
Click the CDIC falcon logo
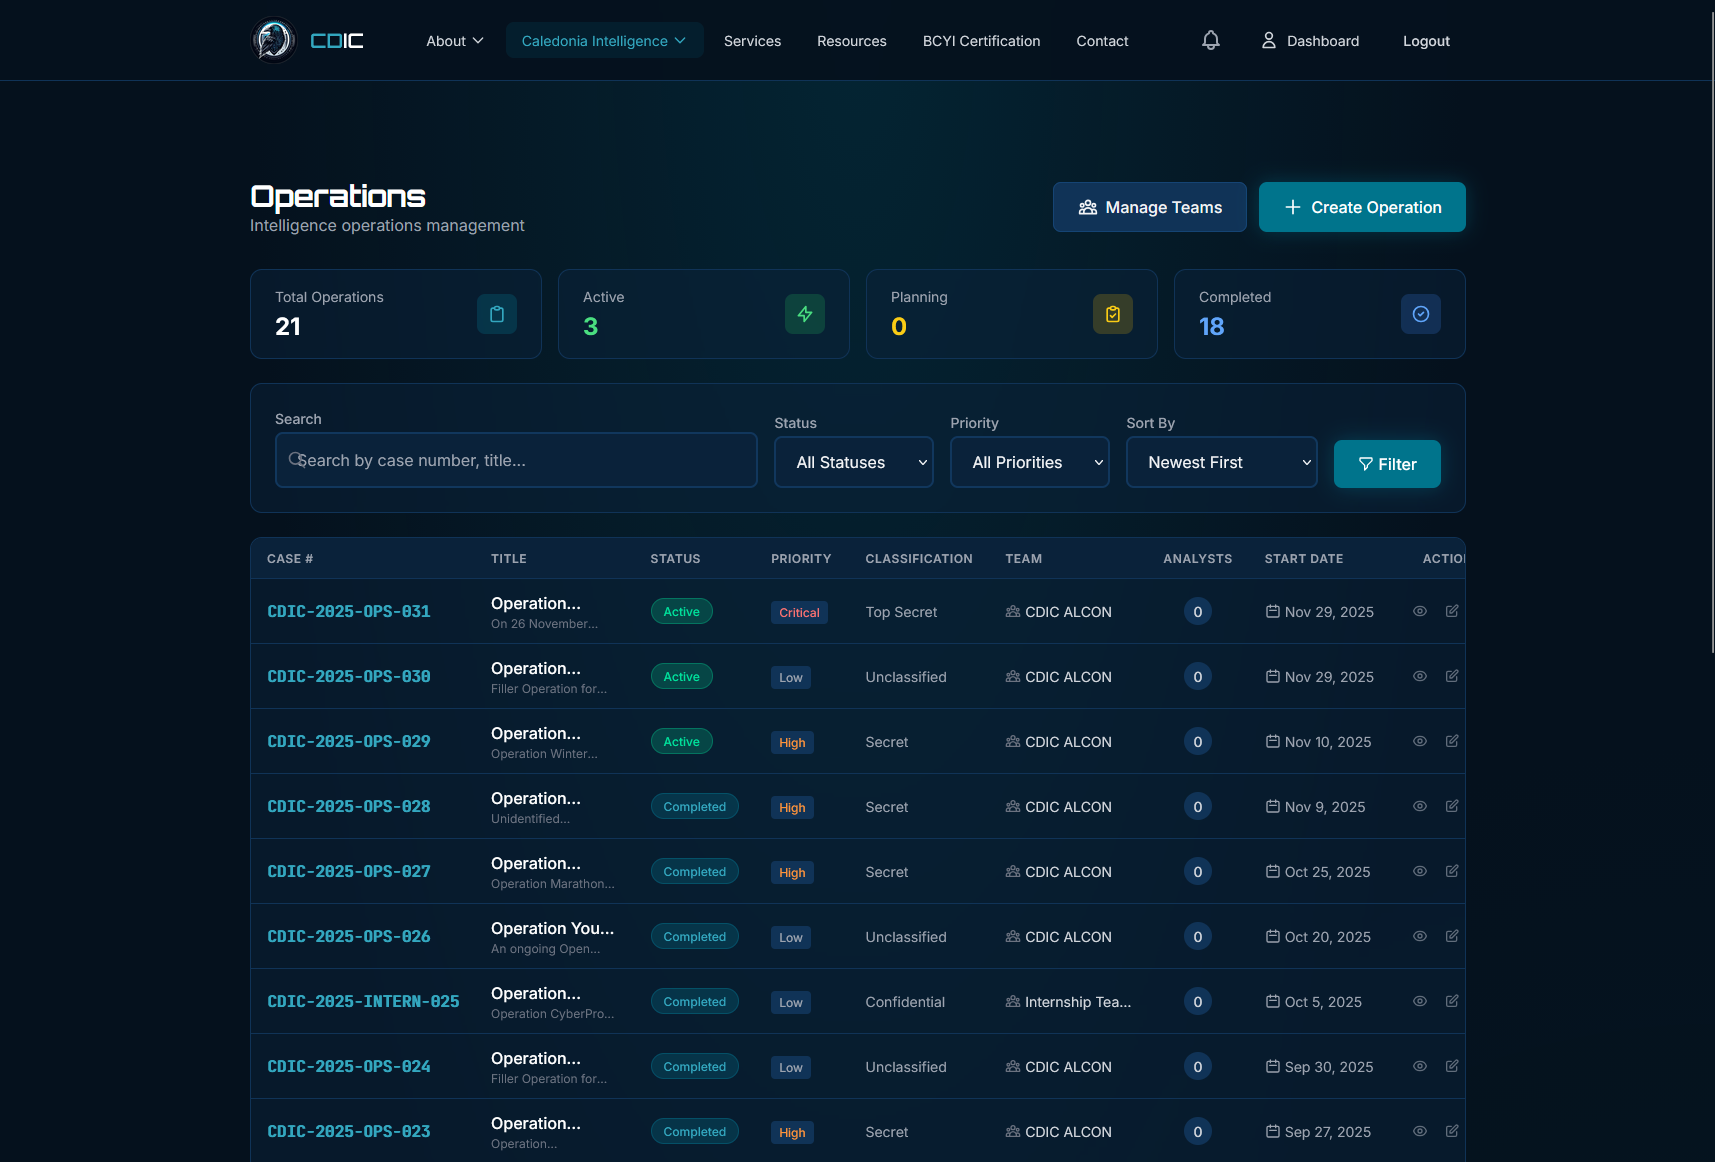(x=273, y=40)
